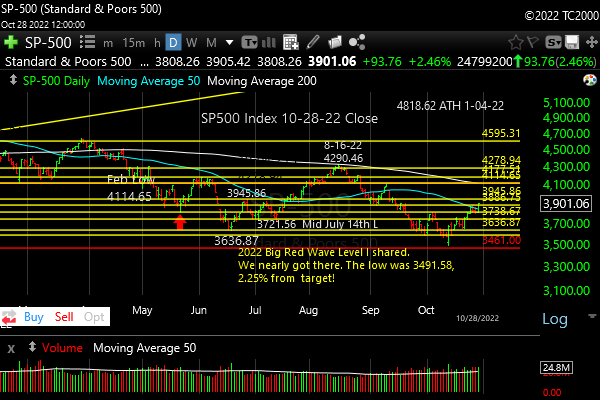Switch to the Weekly (W) timeframe
Image resolution: width=600 pixels, height=400 pixels.
pos(190,43)
